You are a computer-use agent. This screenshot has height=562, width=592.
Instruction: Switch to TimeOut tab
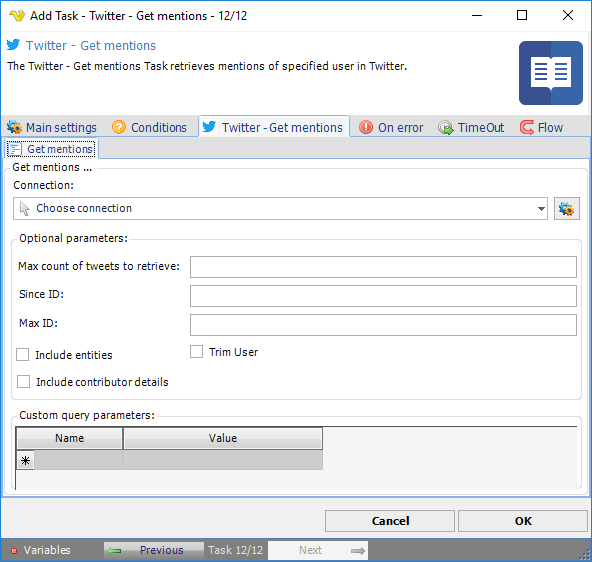[x=471, y=127]
